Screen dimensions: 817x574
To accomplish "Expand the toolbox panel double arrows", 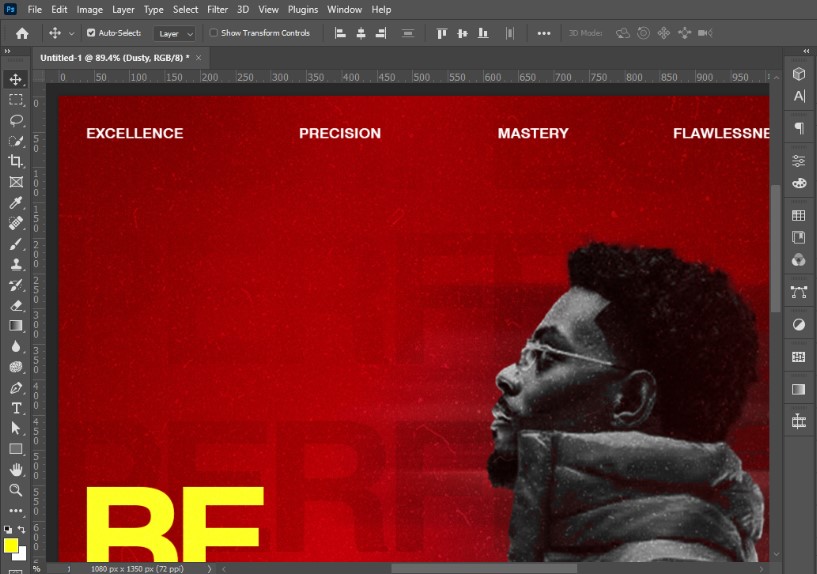I will tap(7, 51).
